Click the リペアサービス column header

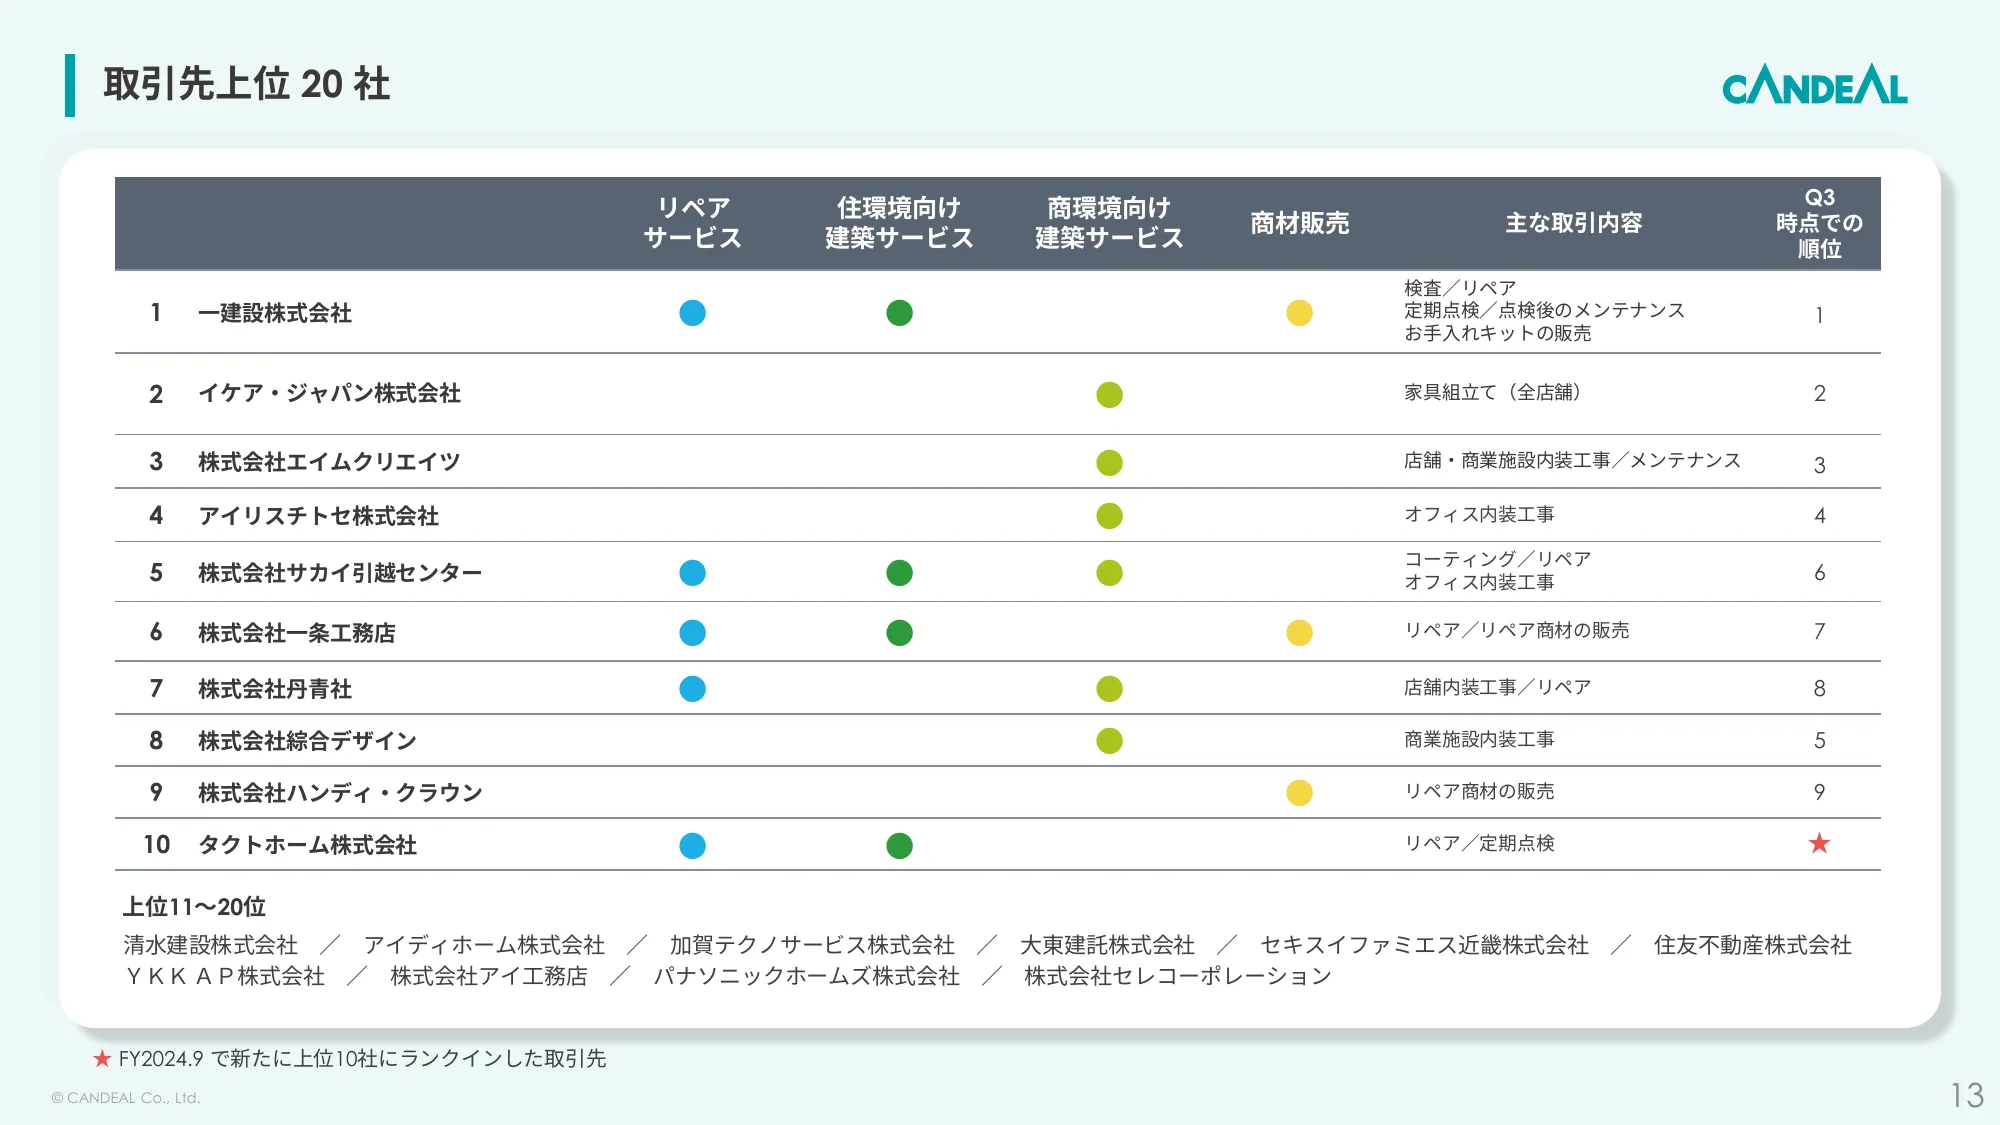pos(693,222)
